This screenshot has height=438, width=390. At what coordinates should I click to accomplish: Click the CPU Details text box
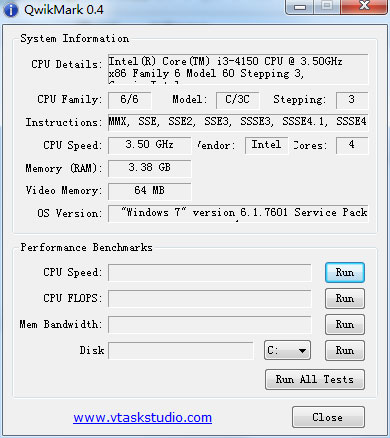(238, 69)
